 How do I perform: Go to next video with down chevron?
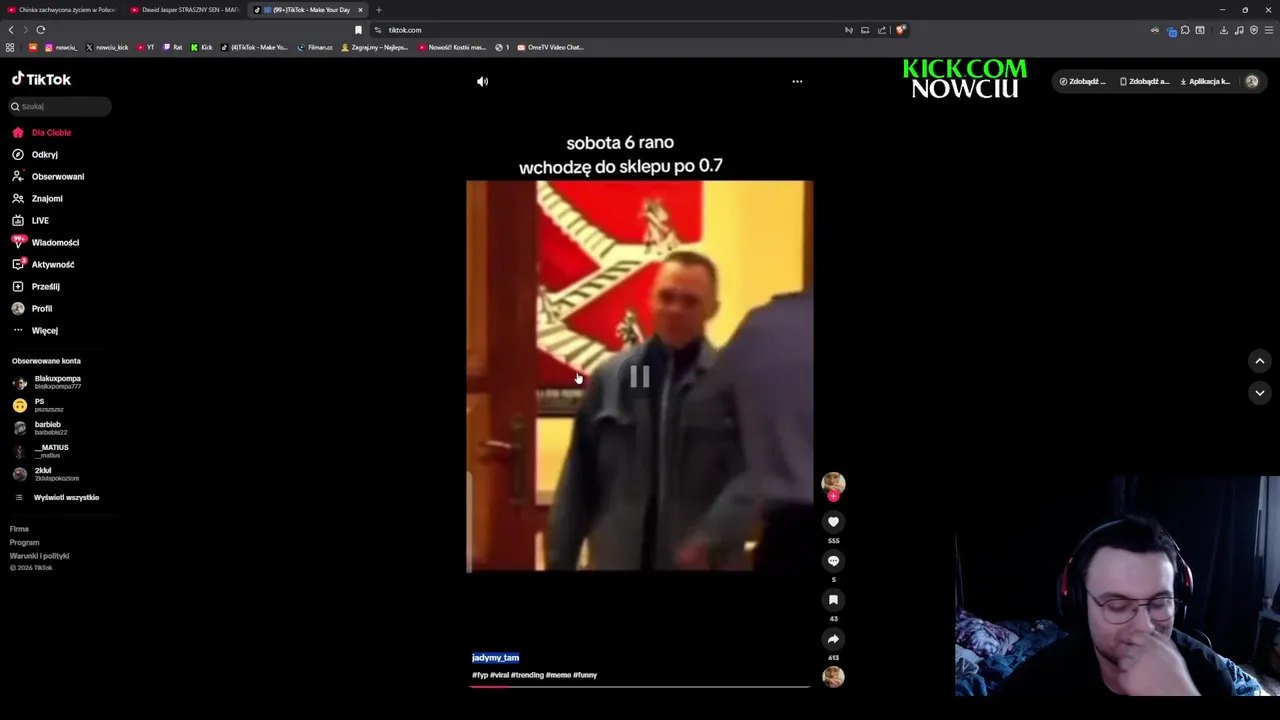[1259, 393]
